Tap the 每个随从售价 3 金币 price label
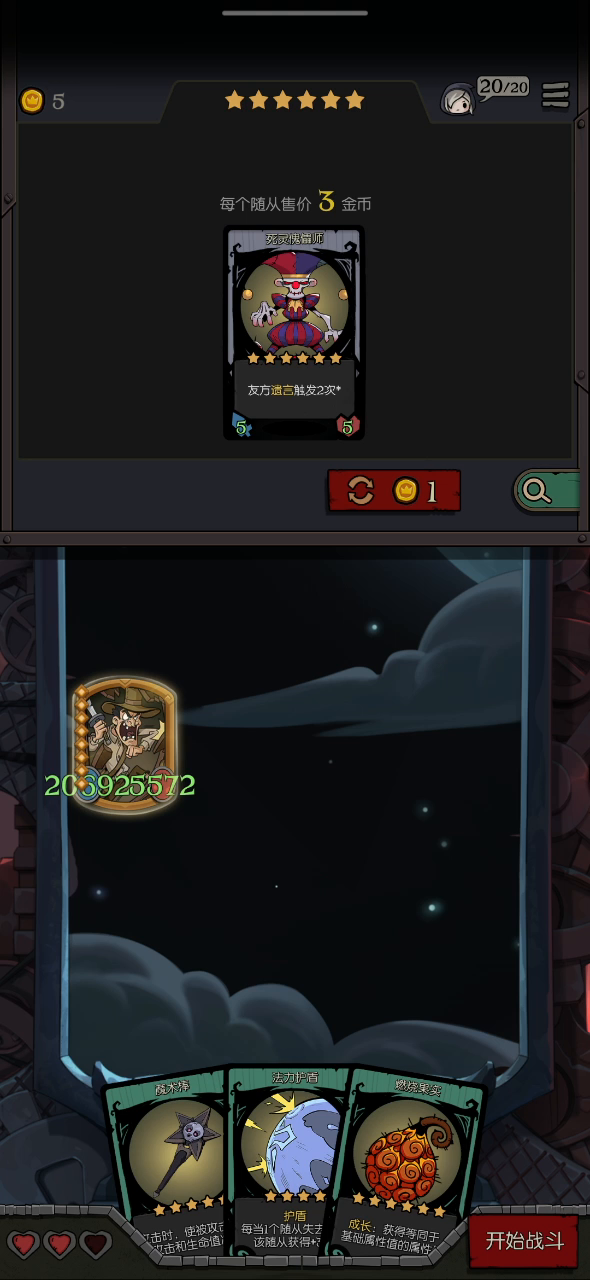The width and height of the screenshot is (590, 1280). pyautogui.click(x=295, y=202)
